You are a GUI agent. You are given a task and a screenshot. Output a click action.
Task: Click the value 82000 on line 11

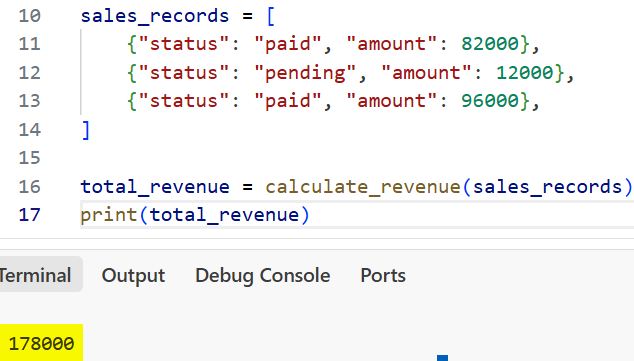tap(490, 44)
